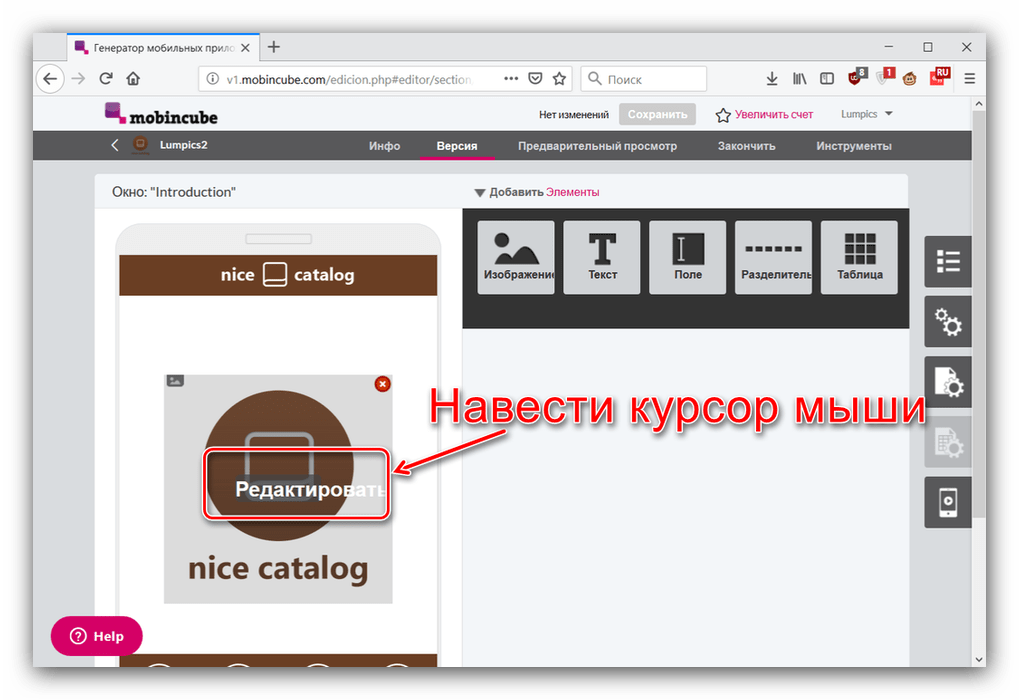Open the gears settings panel in sidebar
1019x700 pixels.
[x=948, y=322]
